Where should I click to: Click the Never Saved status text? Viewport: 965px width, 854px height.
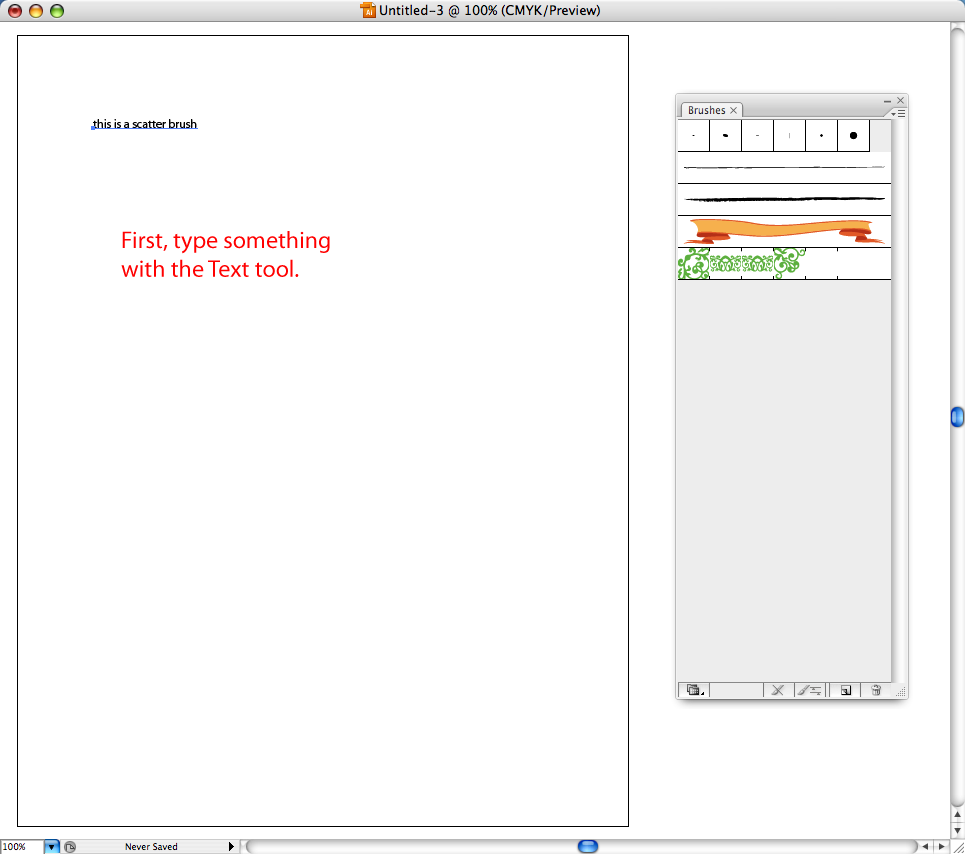[151, 847]
